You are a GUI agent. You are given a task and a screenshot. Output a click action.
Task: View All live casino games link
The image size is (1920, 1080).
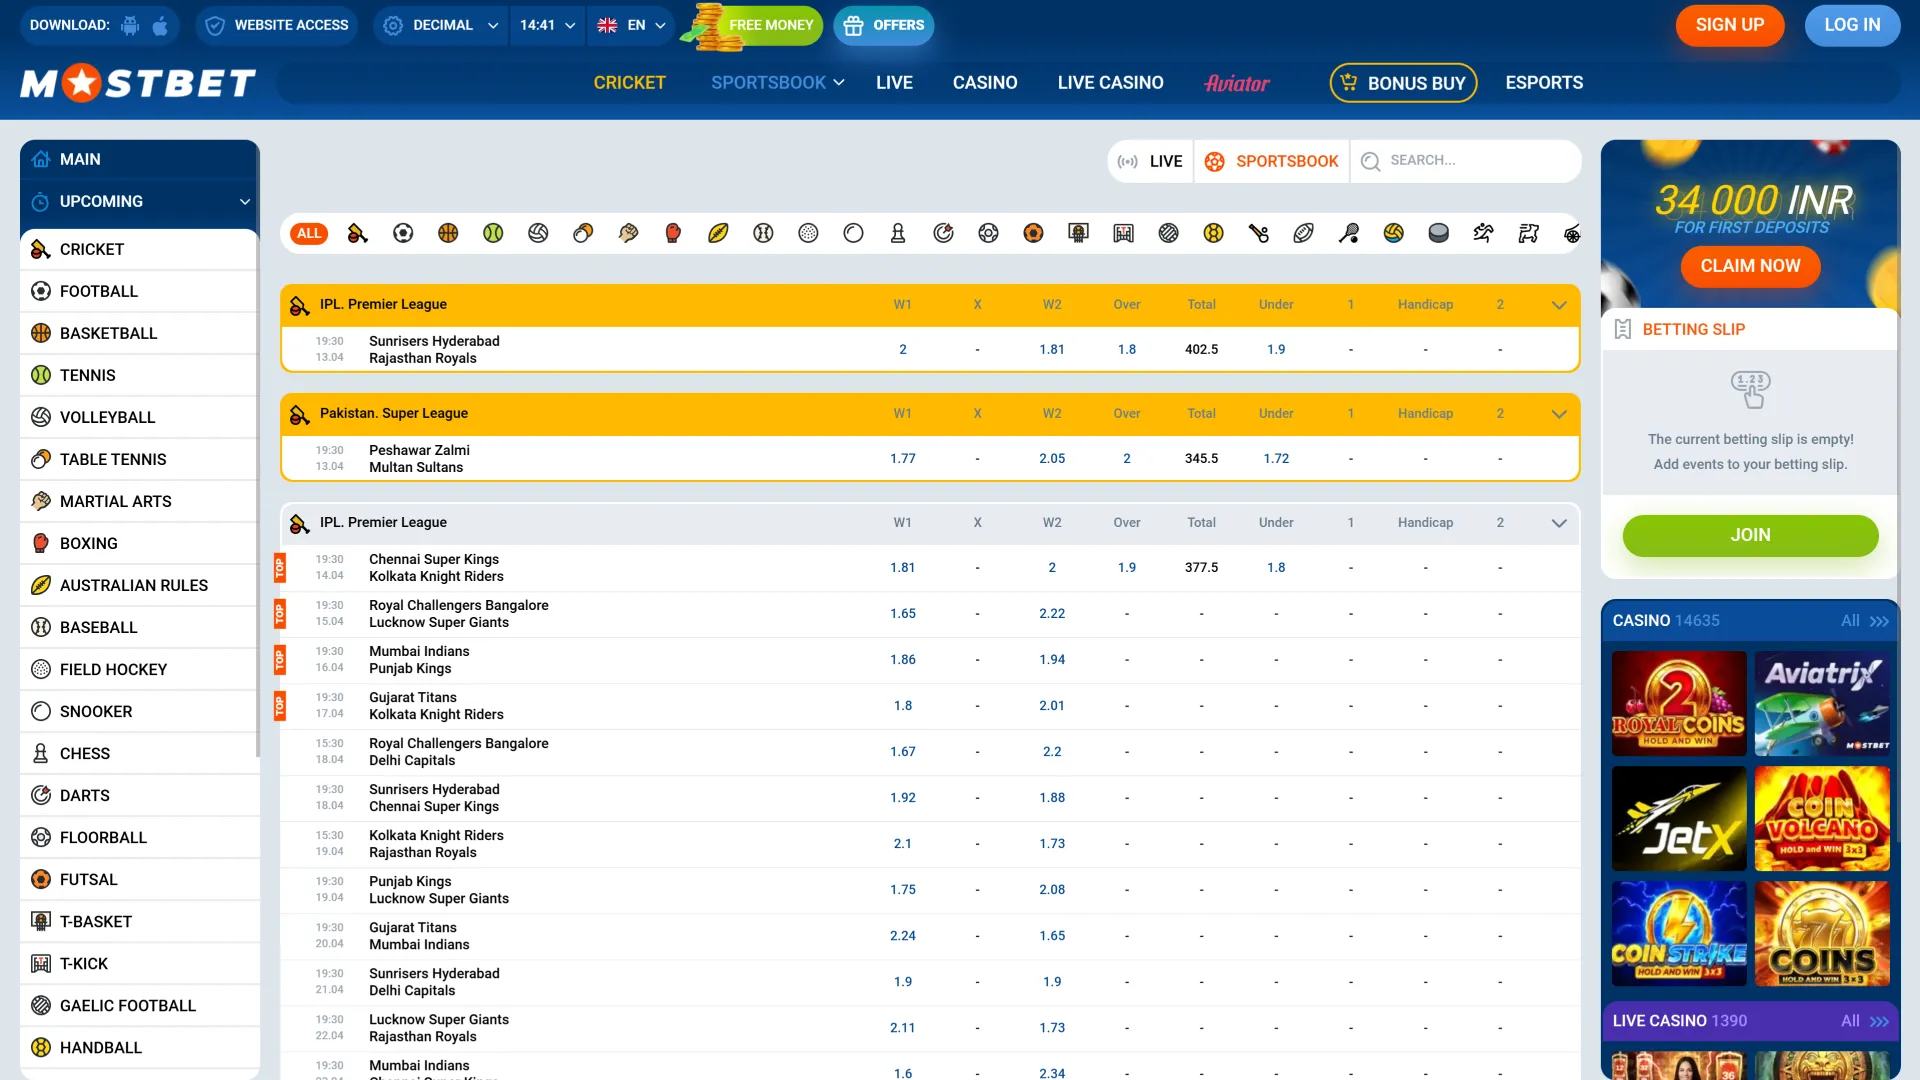coord(1864,1021)
